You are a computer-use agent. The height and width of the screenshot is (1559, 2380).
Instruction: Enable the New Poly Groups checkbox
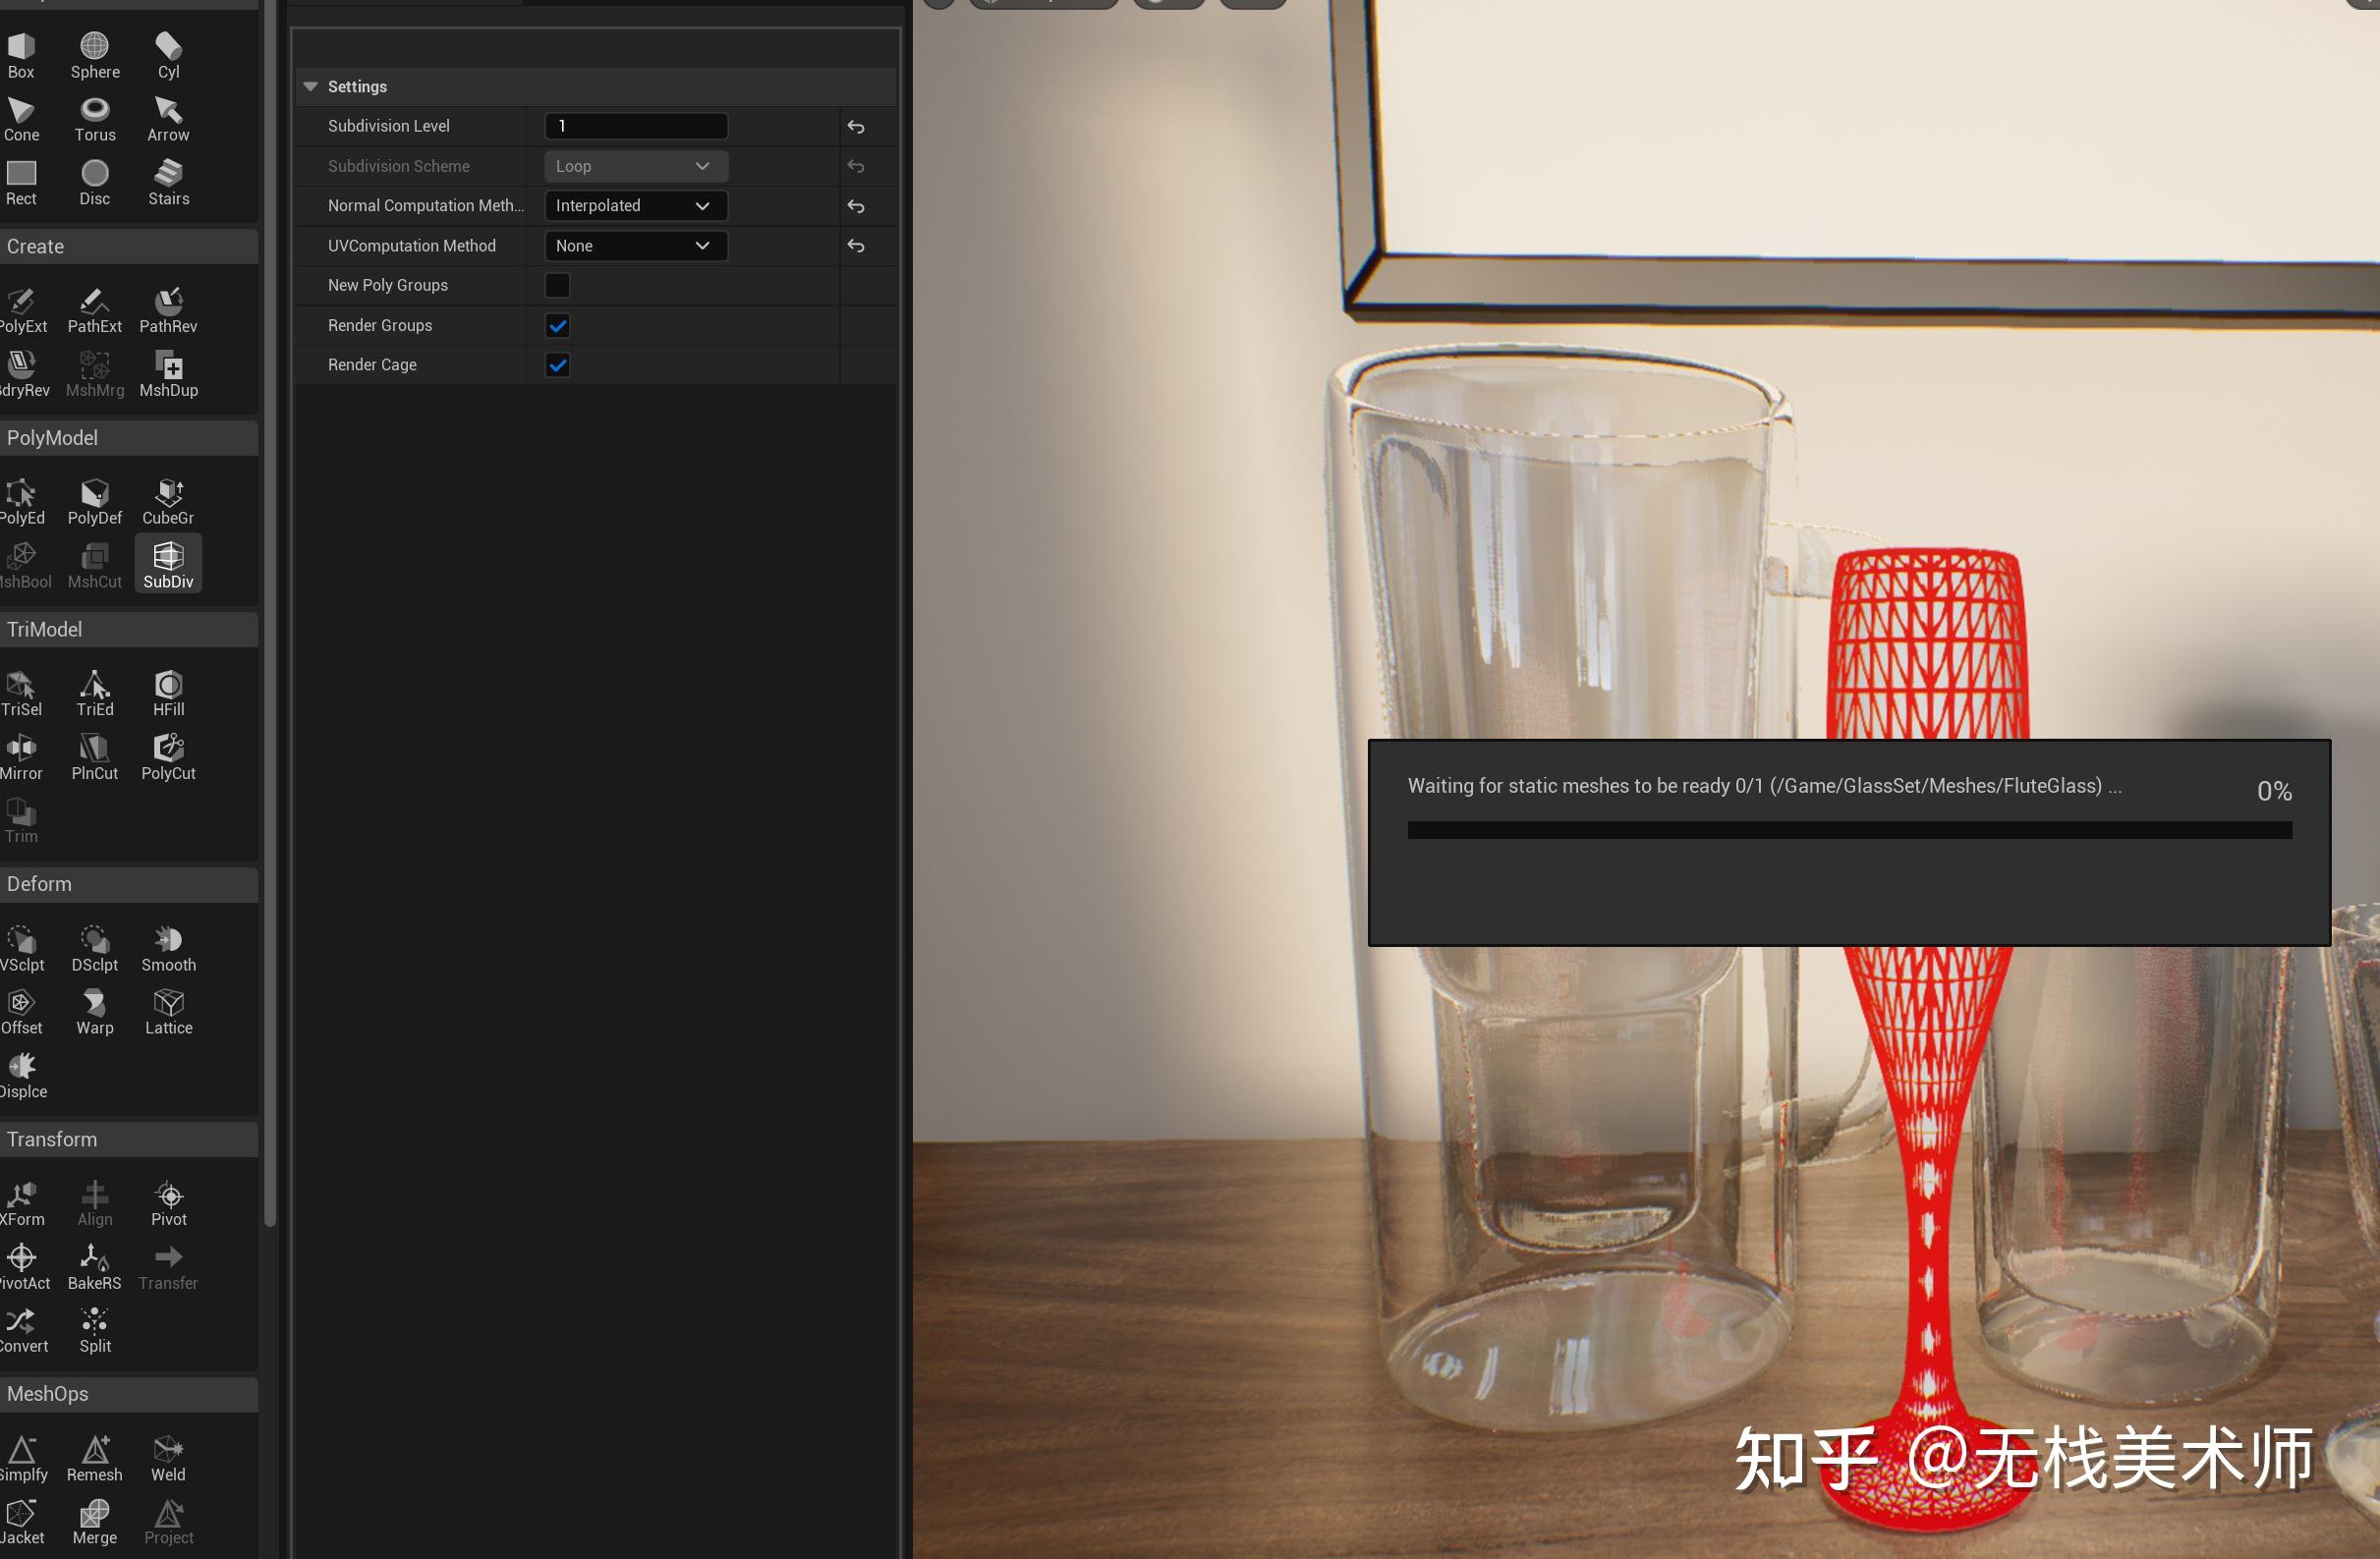point(557,285)
